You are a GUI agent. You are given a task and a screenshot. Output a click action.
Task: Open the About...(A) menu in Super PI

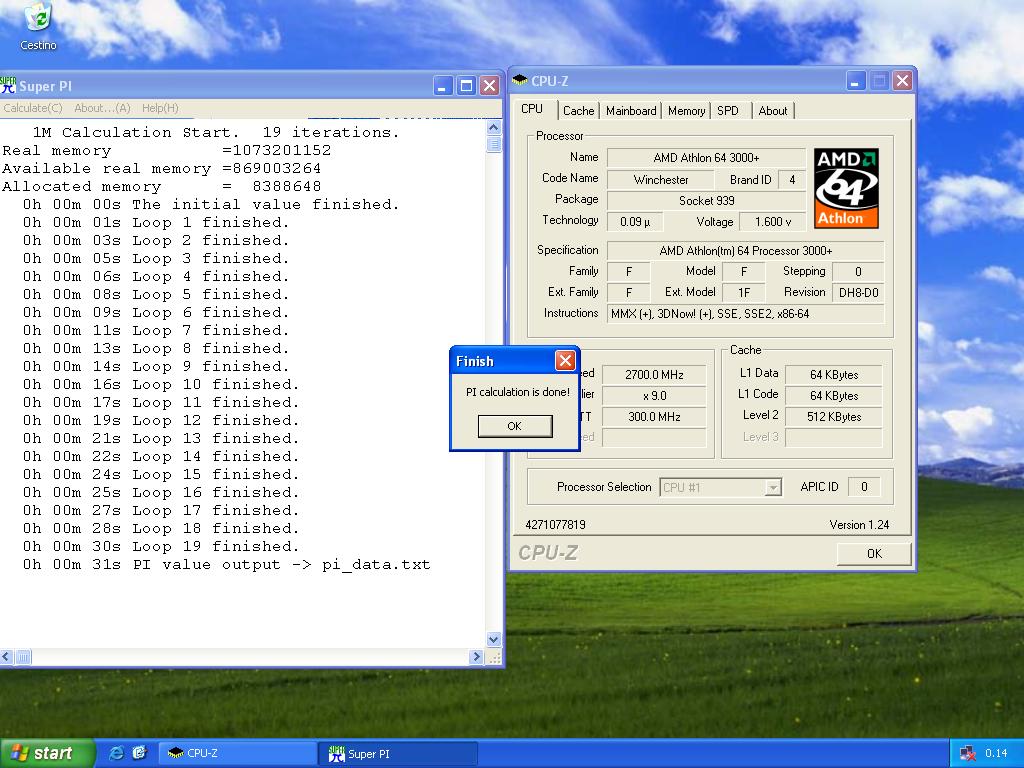(102, 108)
